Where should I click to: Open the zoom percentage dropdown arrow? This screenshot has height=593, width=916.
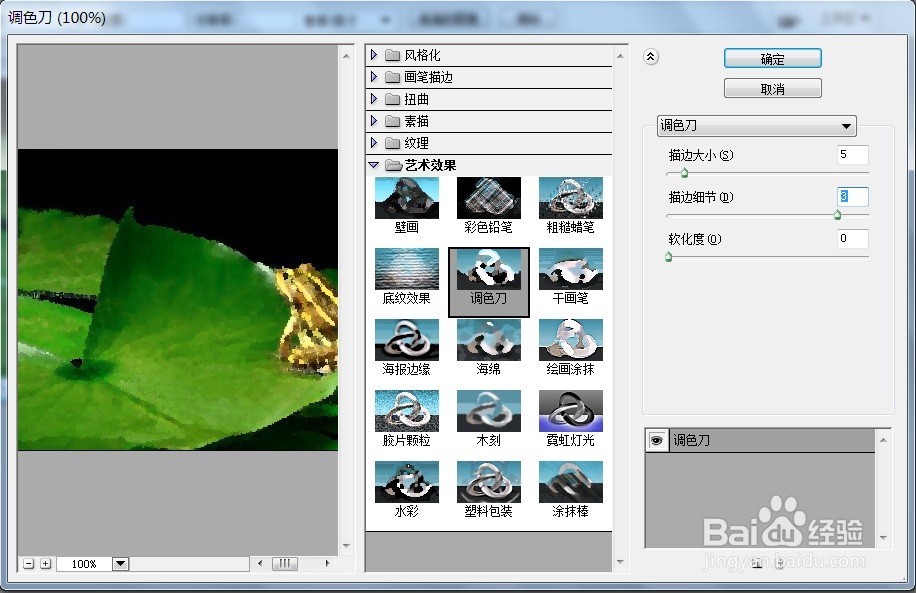pyautogui.click(x=120, y=564)
